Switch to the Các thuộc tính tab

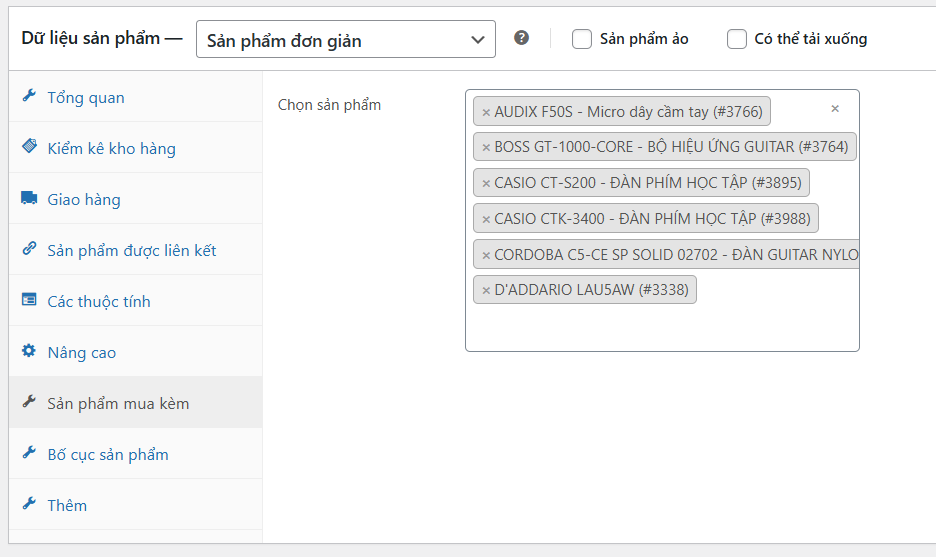click(136, 300)
